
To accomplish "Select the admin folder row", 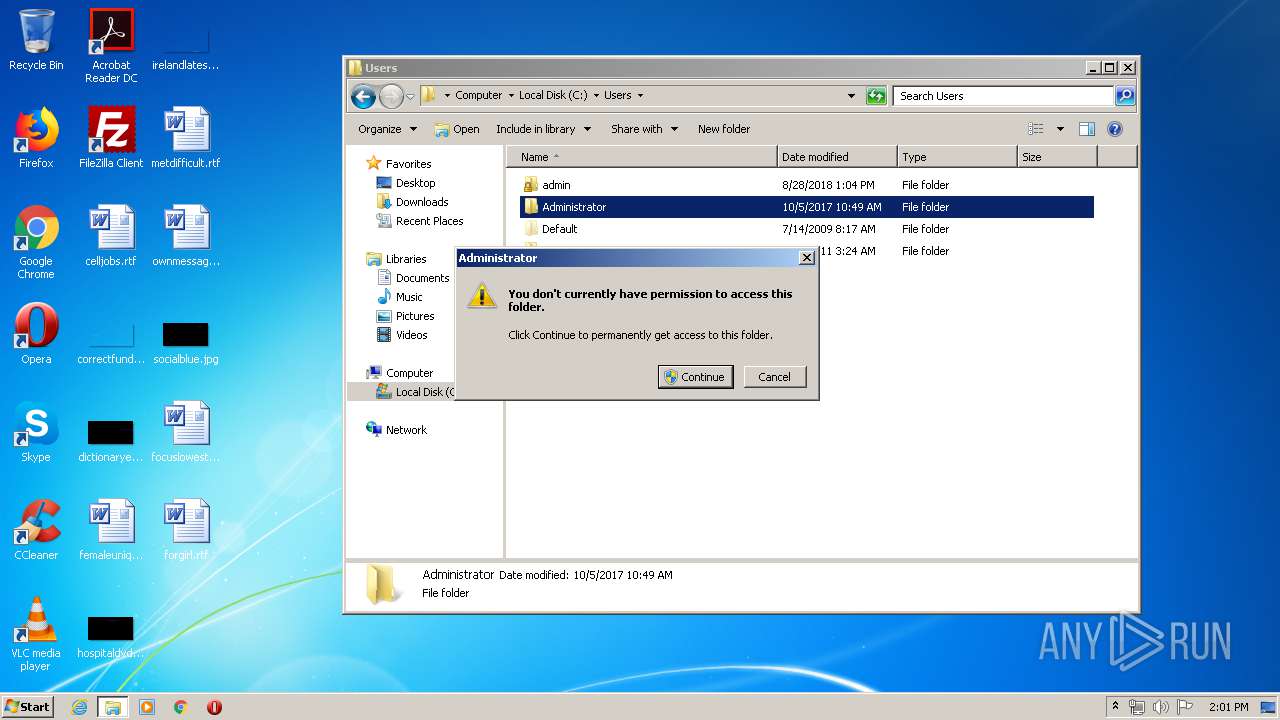I will (806, 185).
